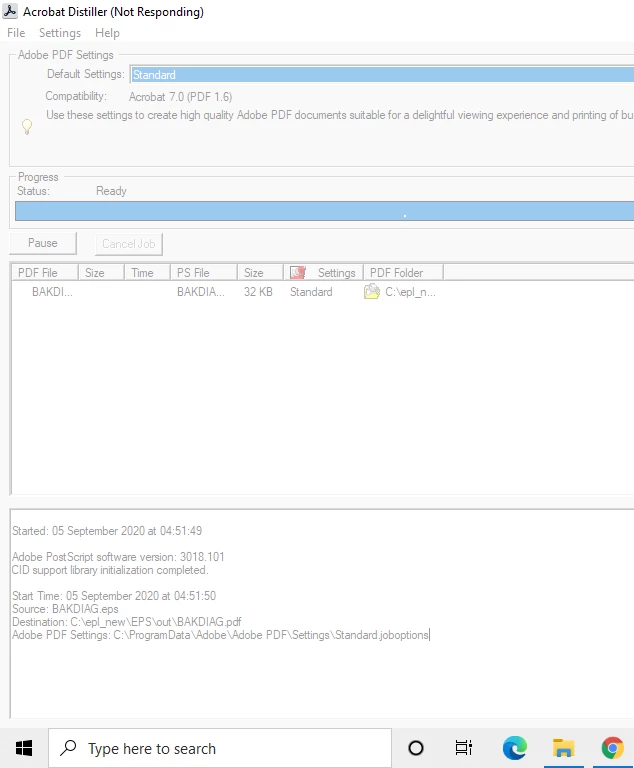Screen dimensions: 634x768
Task: Click the Cancel Job button
Action: click(128, 243)
